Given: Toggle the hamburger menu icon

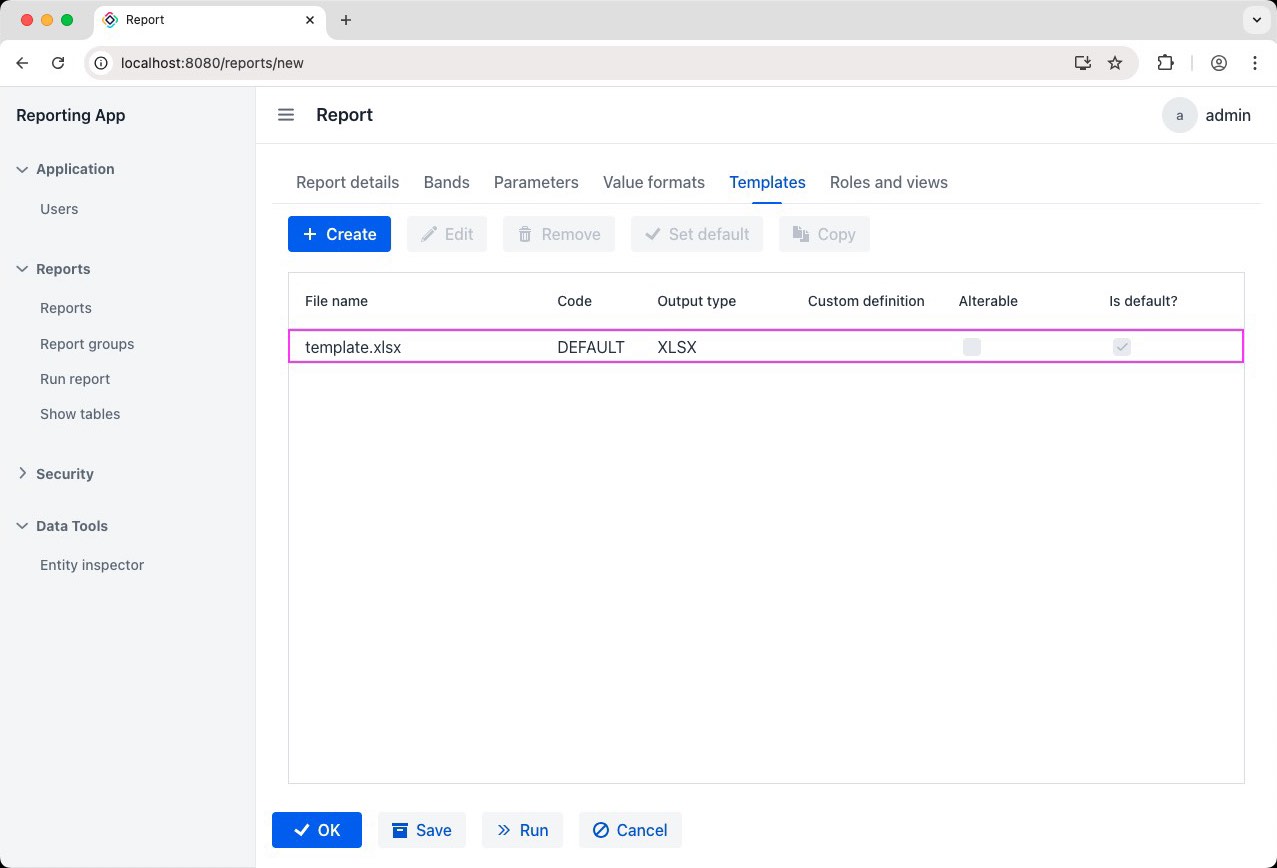Looking at the screenshot, I should coord(286,115).
